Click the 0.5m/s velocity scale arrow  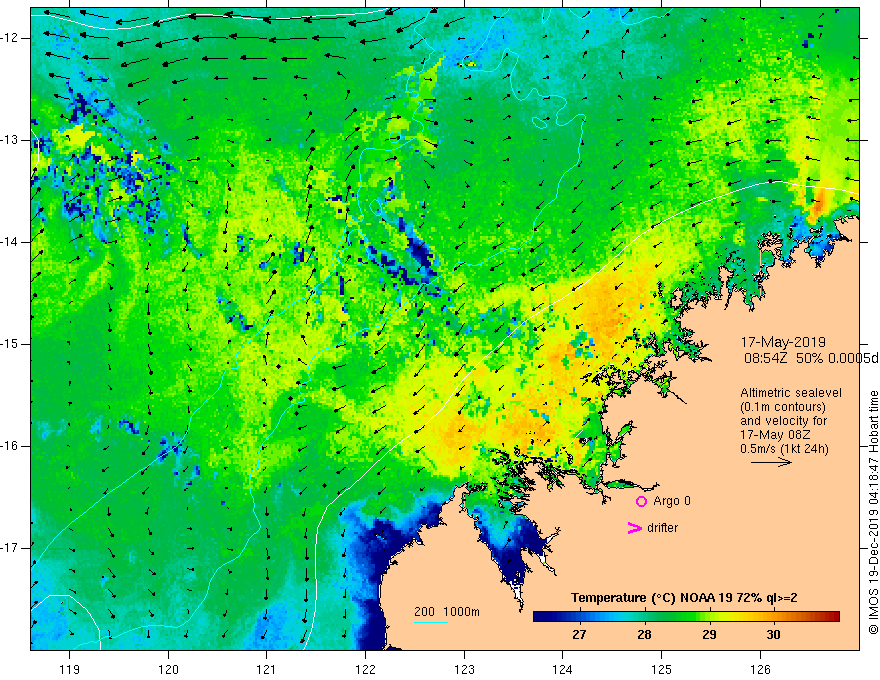pos(771,462)
